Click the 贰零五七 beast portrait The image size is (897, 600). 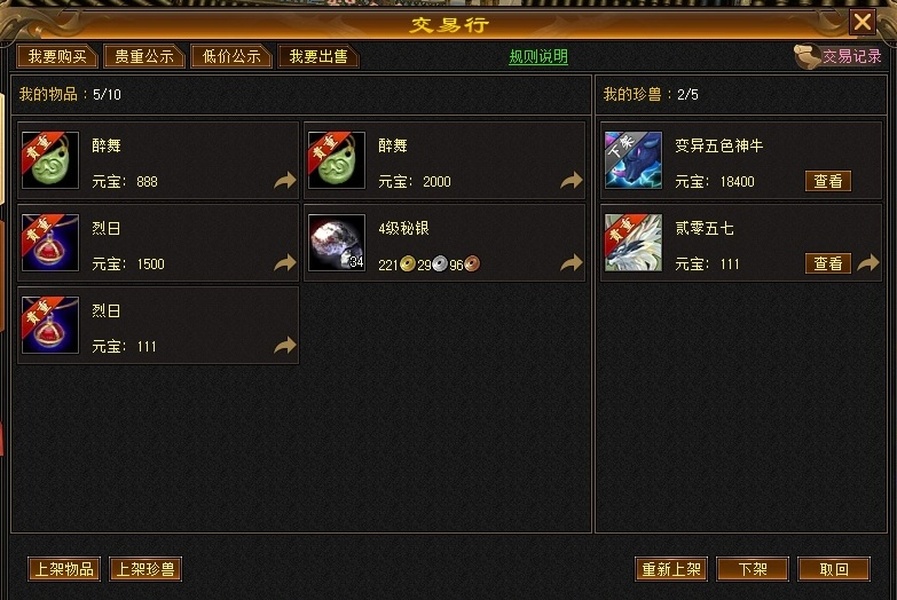pyautogui.click(x=633, y=243)
